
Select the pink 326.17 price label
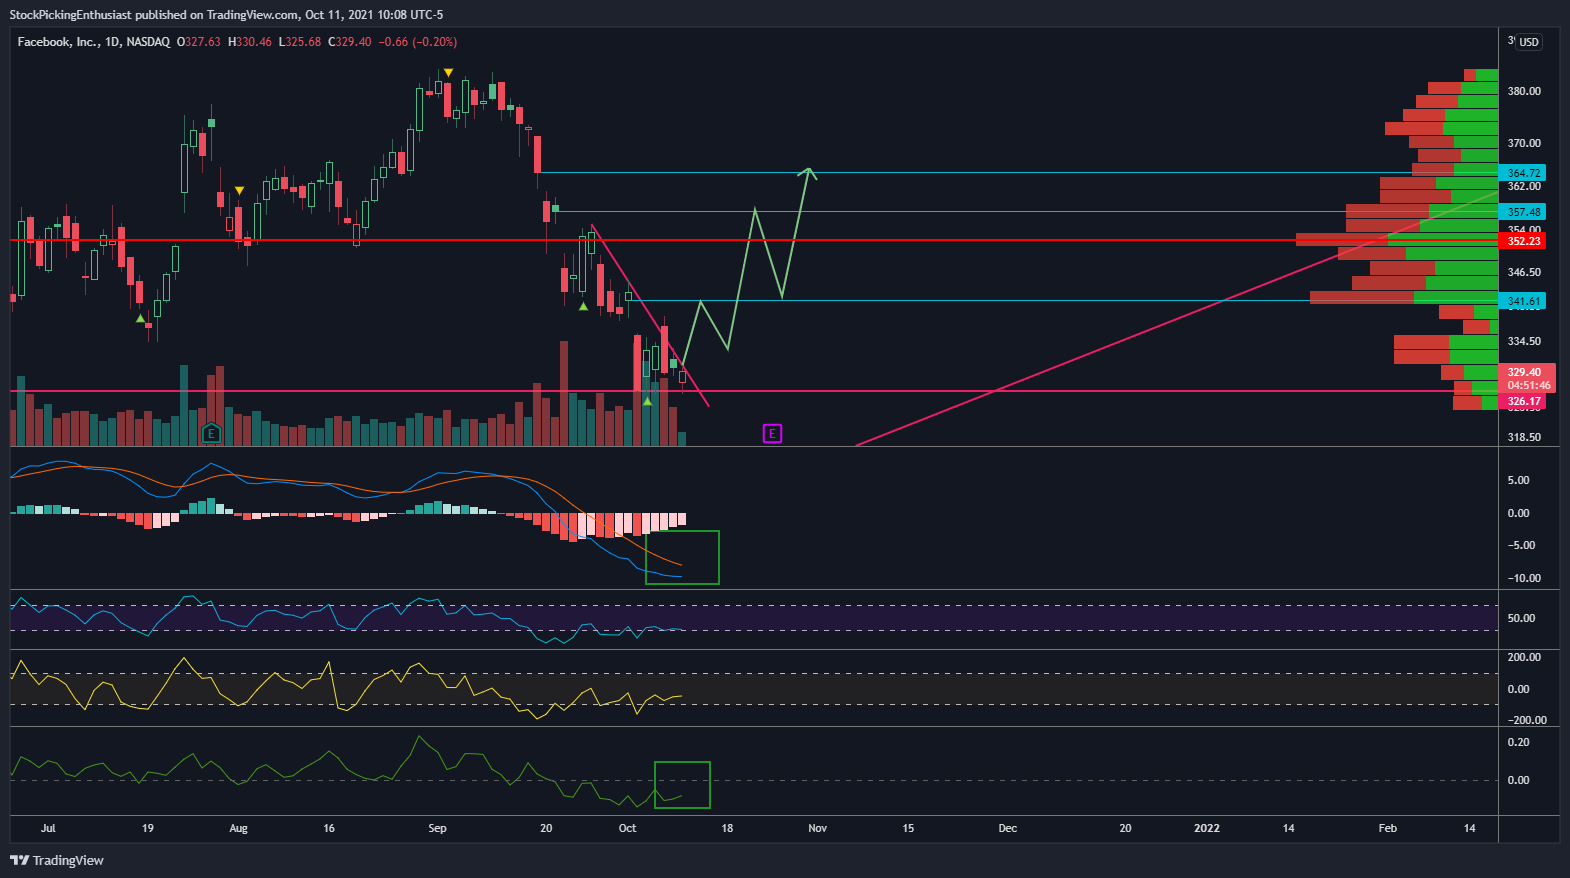1524,401
